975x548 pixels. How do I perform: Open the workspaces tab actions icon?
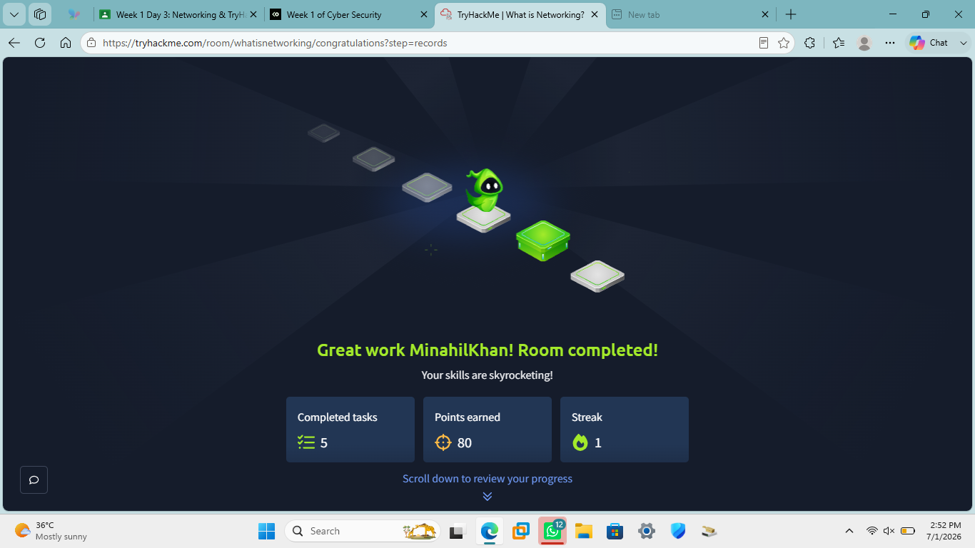pyautogui.click(x=40, y=14)
